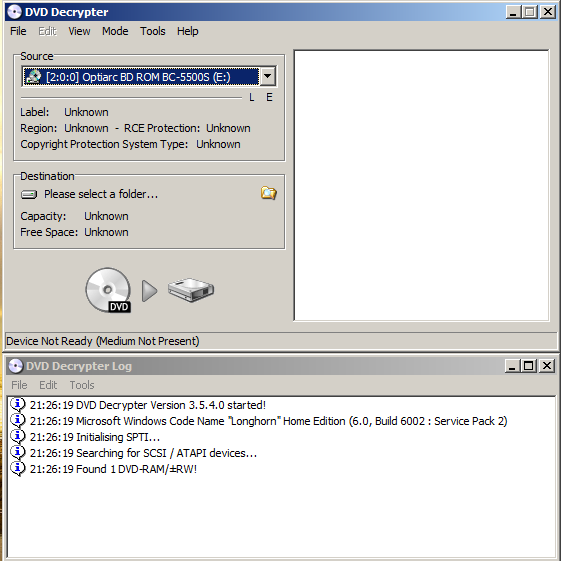Viewport: 561px width, 561px height.
Task: Open the Edit menu in the Log window
Action: point(48,385)
